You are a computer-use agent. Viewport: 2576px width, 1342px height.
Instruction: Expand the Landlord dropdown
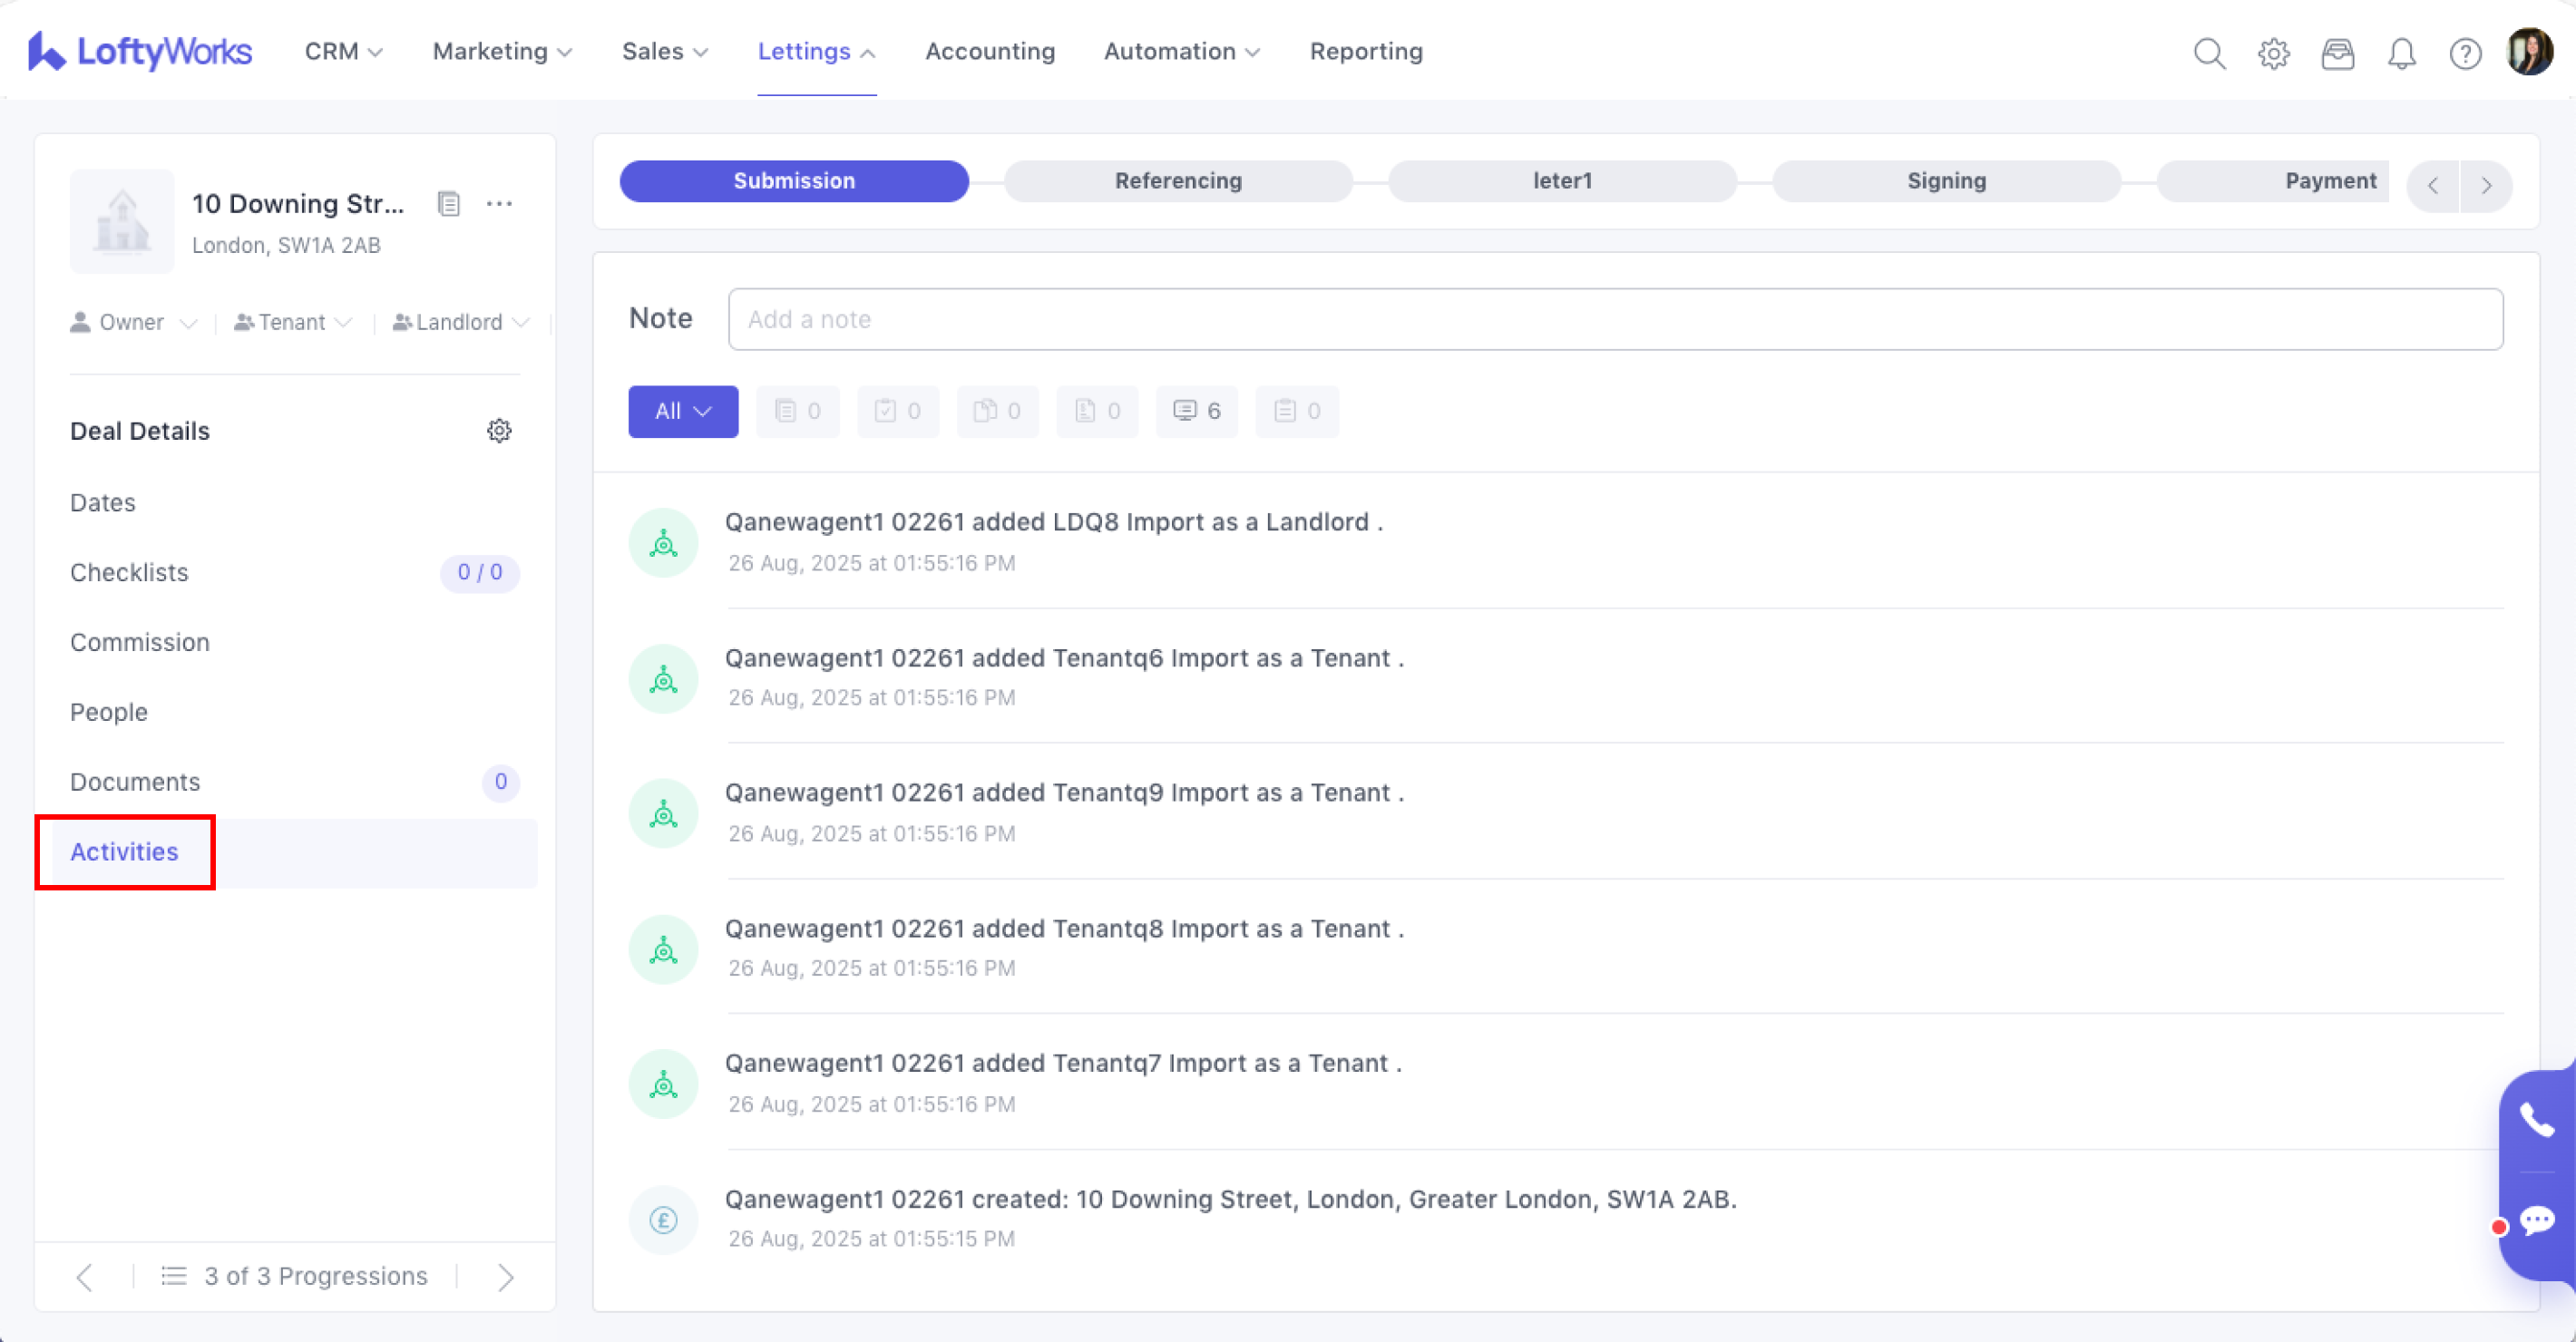point(460,322)
